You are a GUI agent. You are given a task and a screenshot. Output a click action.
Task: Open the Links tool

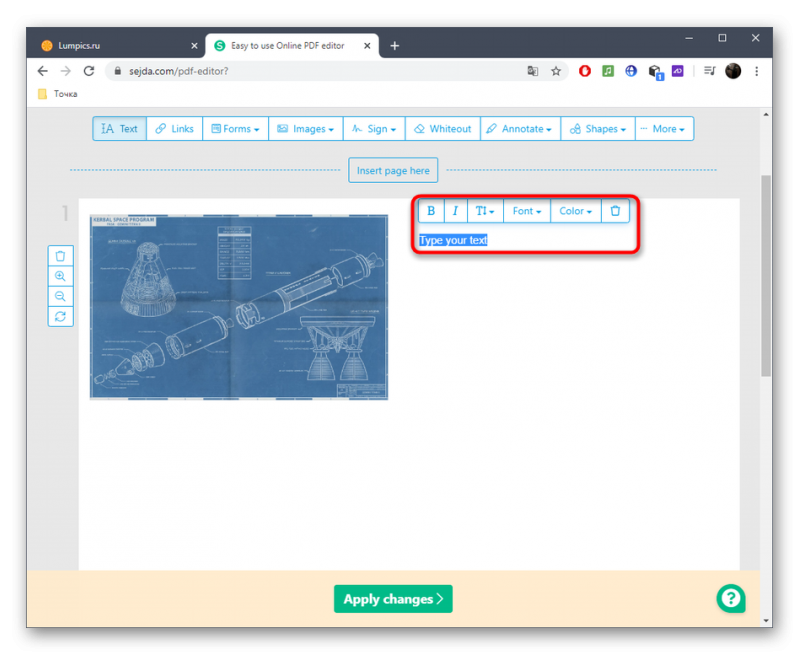tap(174, 129)
